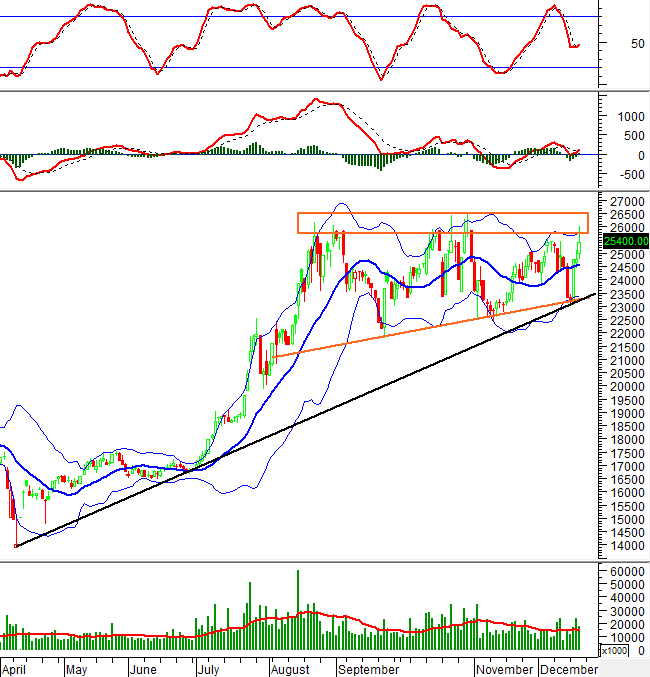
Task: Click the highest peak of the MACD line
Action: pyautogui.click(x=318, y=100)
